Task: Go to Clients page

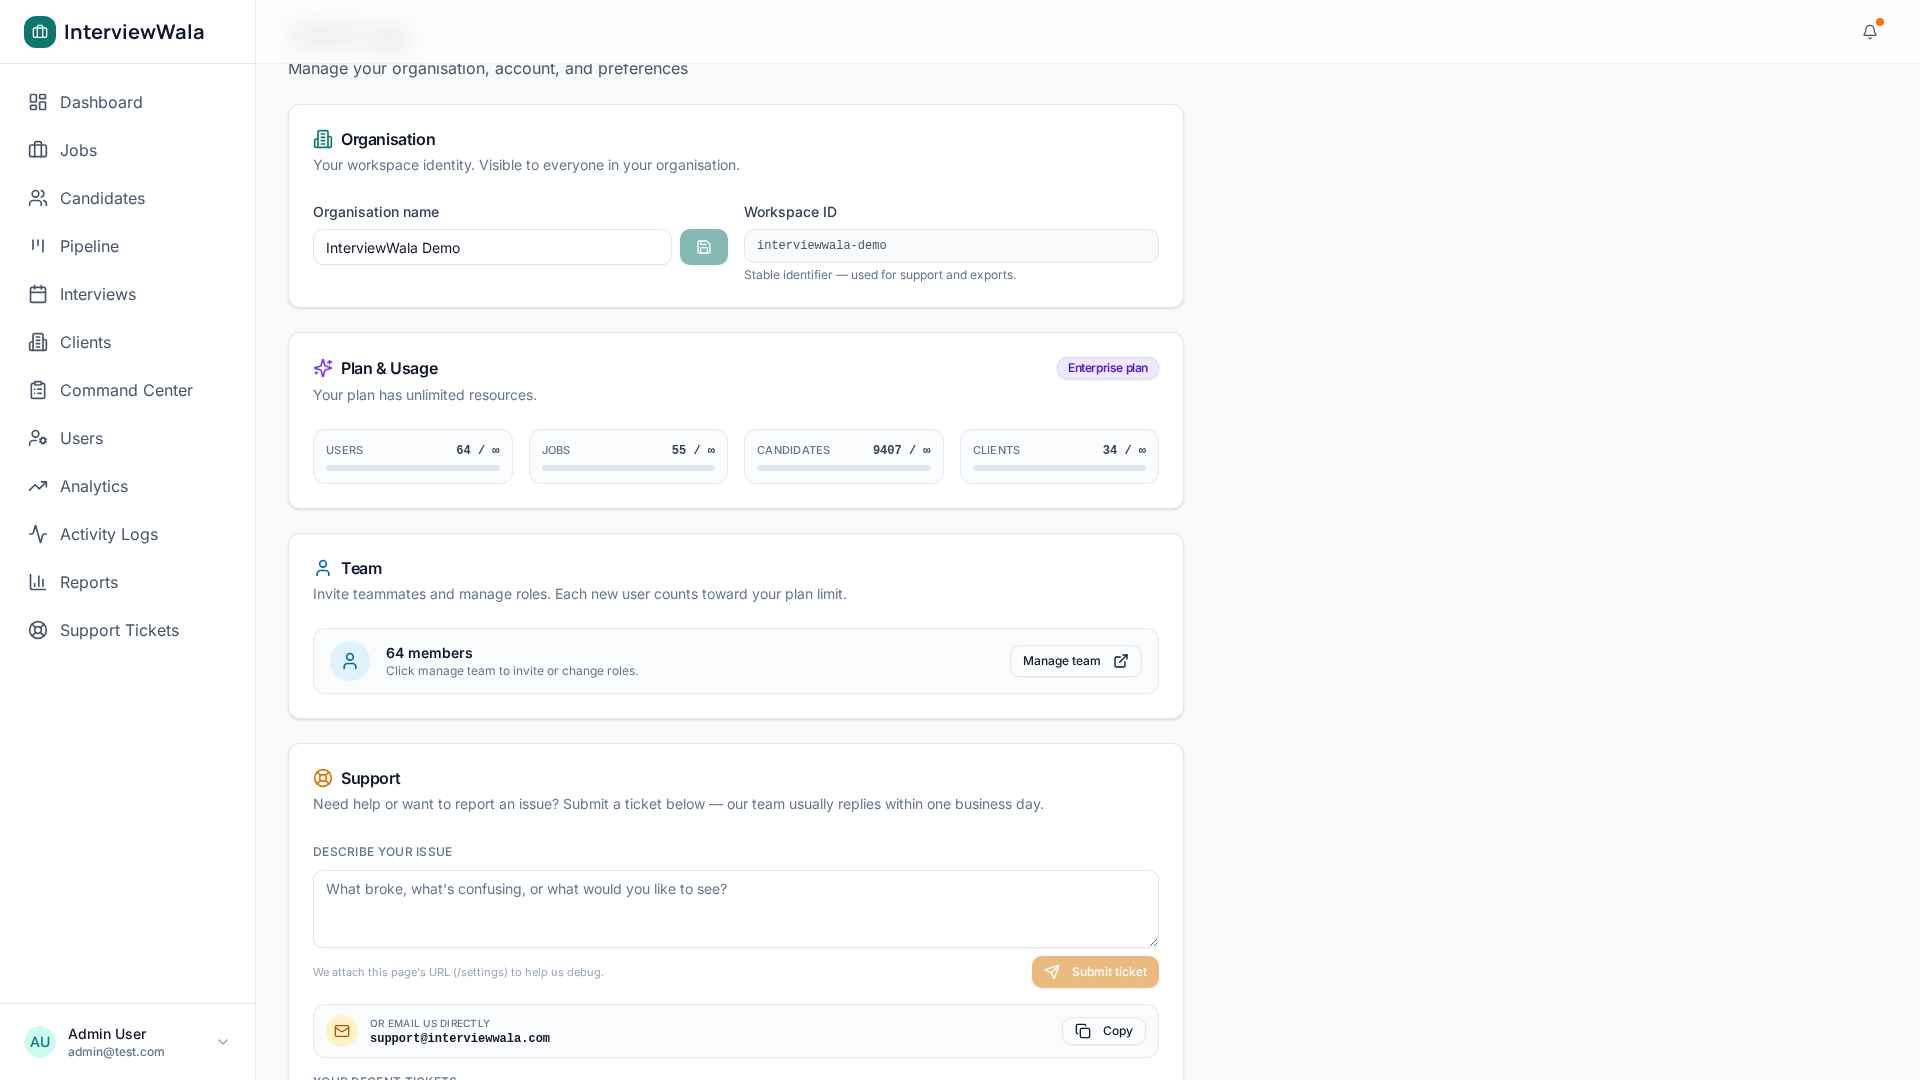Action: tap(128, 342)
